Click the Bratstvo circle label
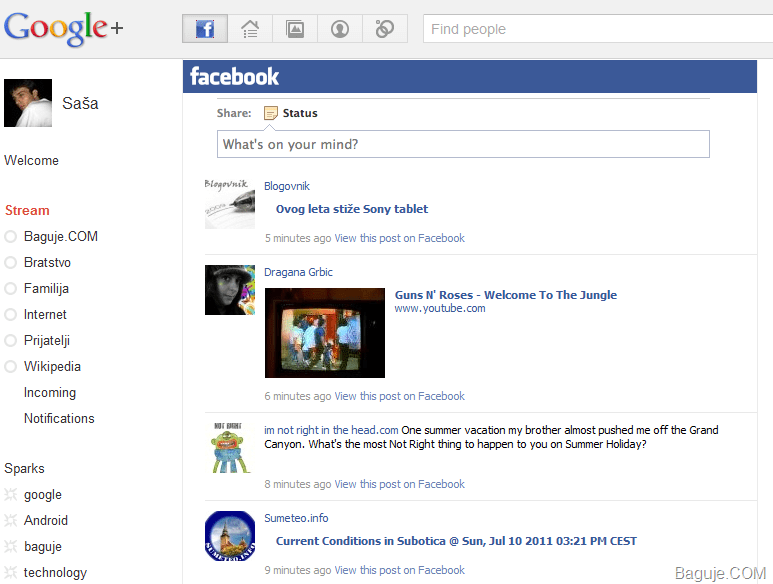The height and width of the screenshot is (584, 773). click(47, 263)
